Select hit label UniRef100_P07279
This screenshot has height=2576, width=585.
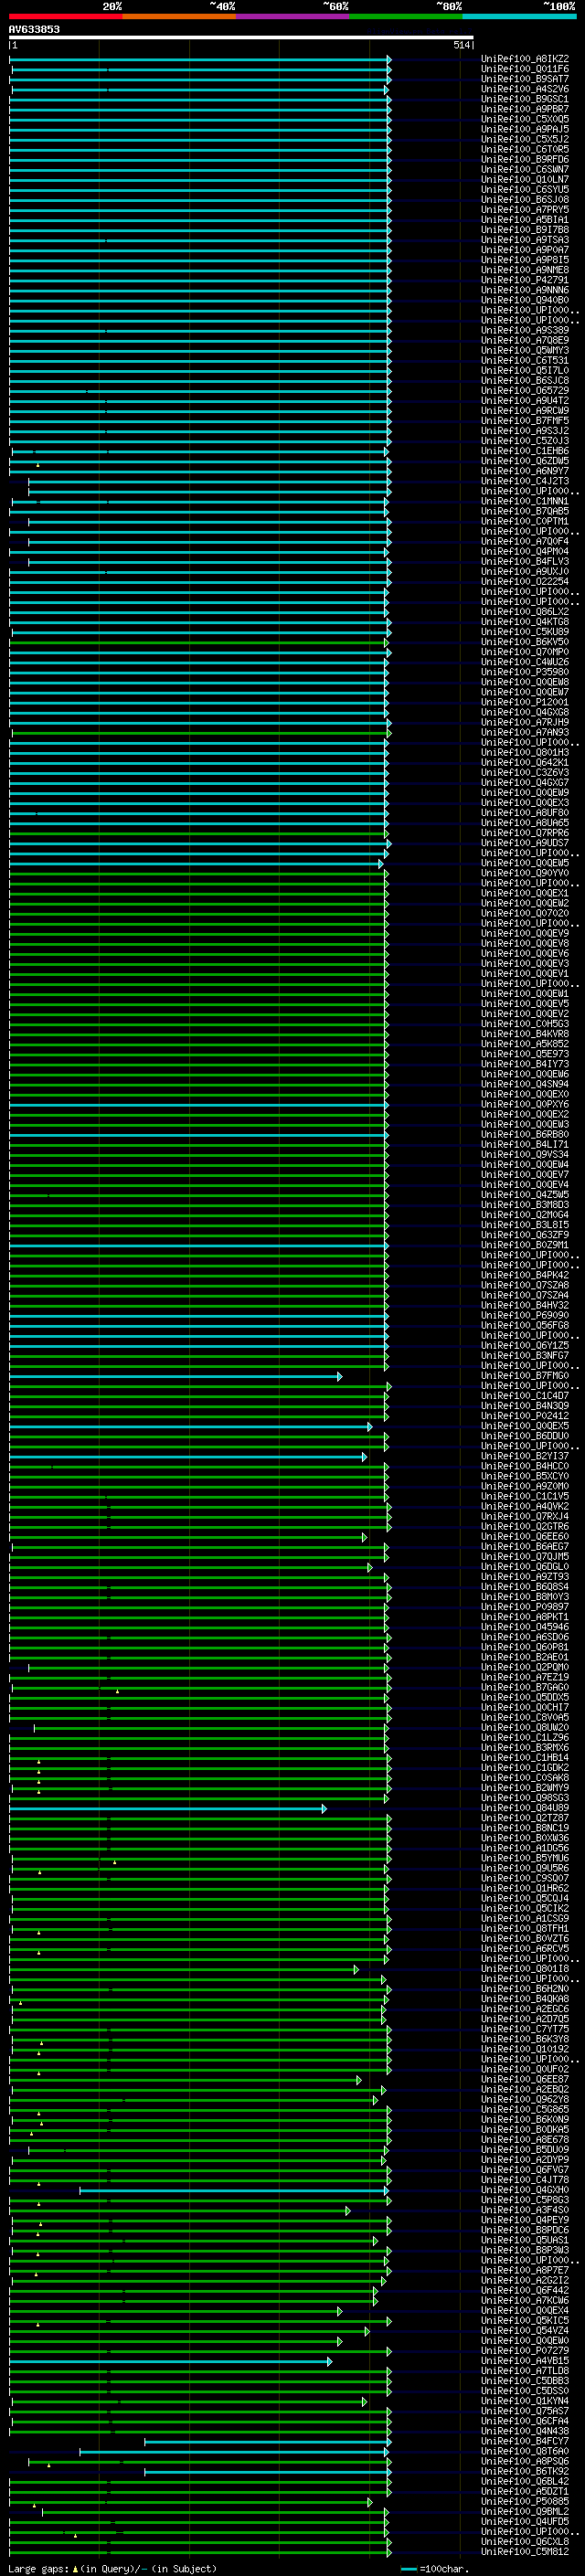tap(525, 2352)
